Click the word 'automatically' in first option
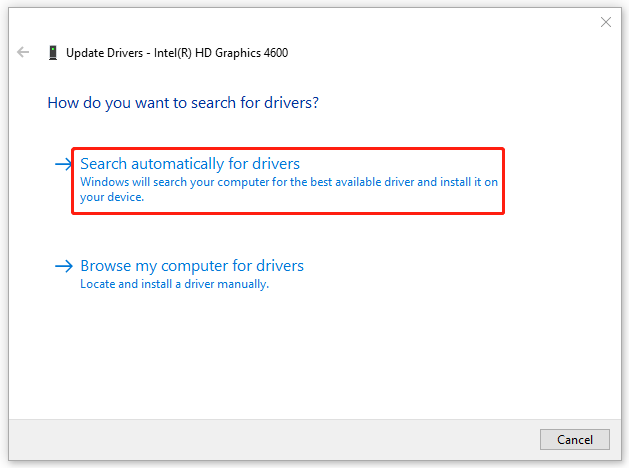 (177, 164)
